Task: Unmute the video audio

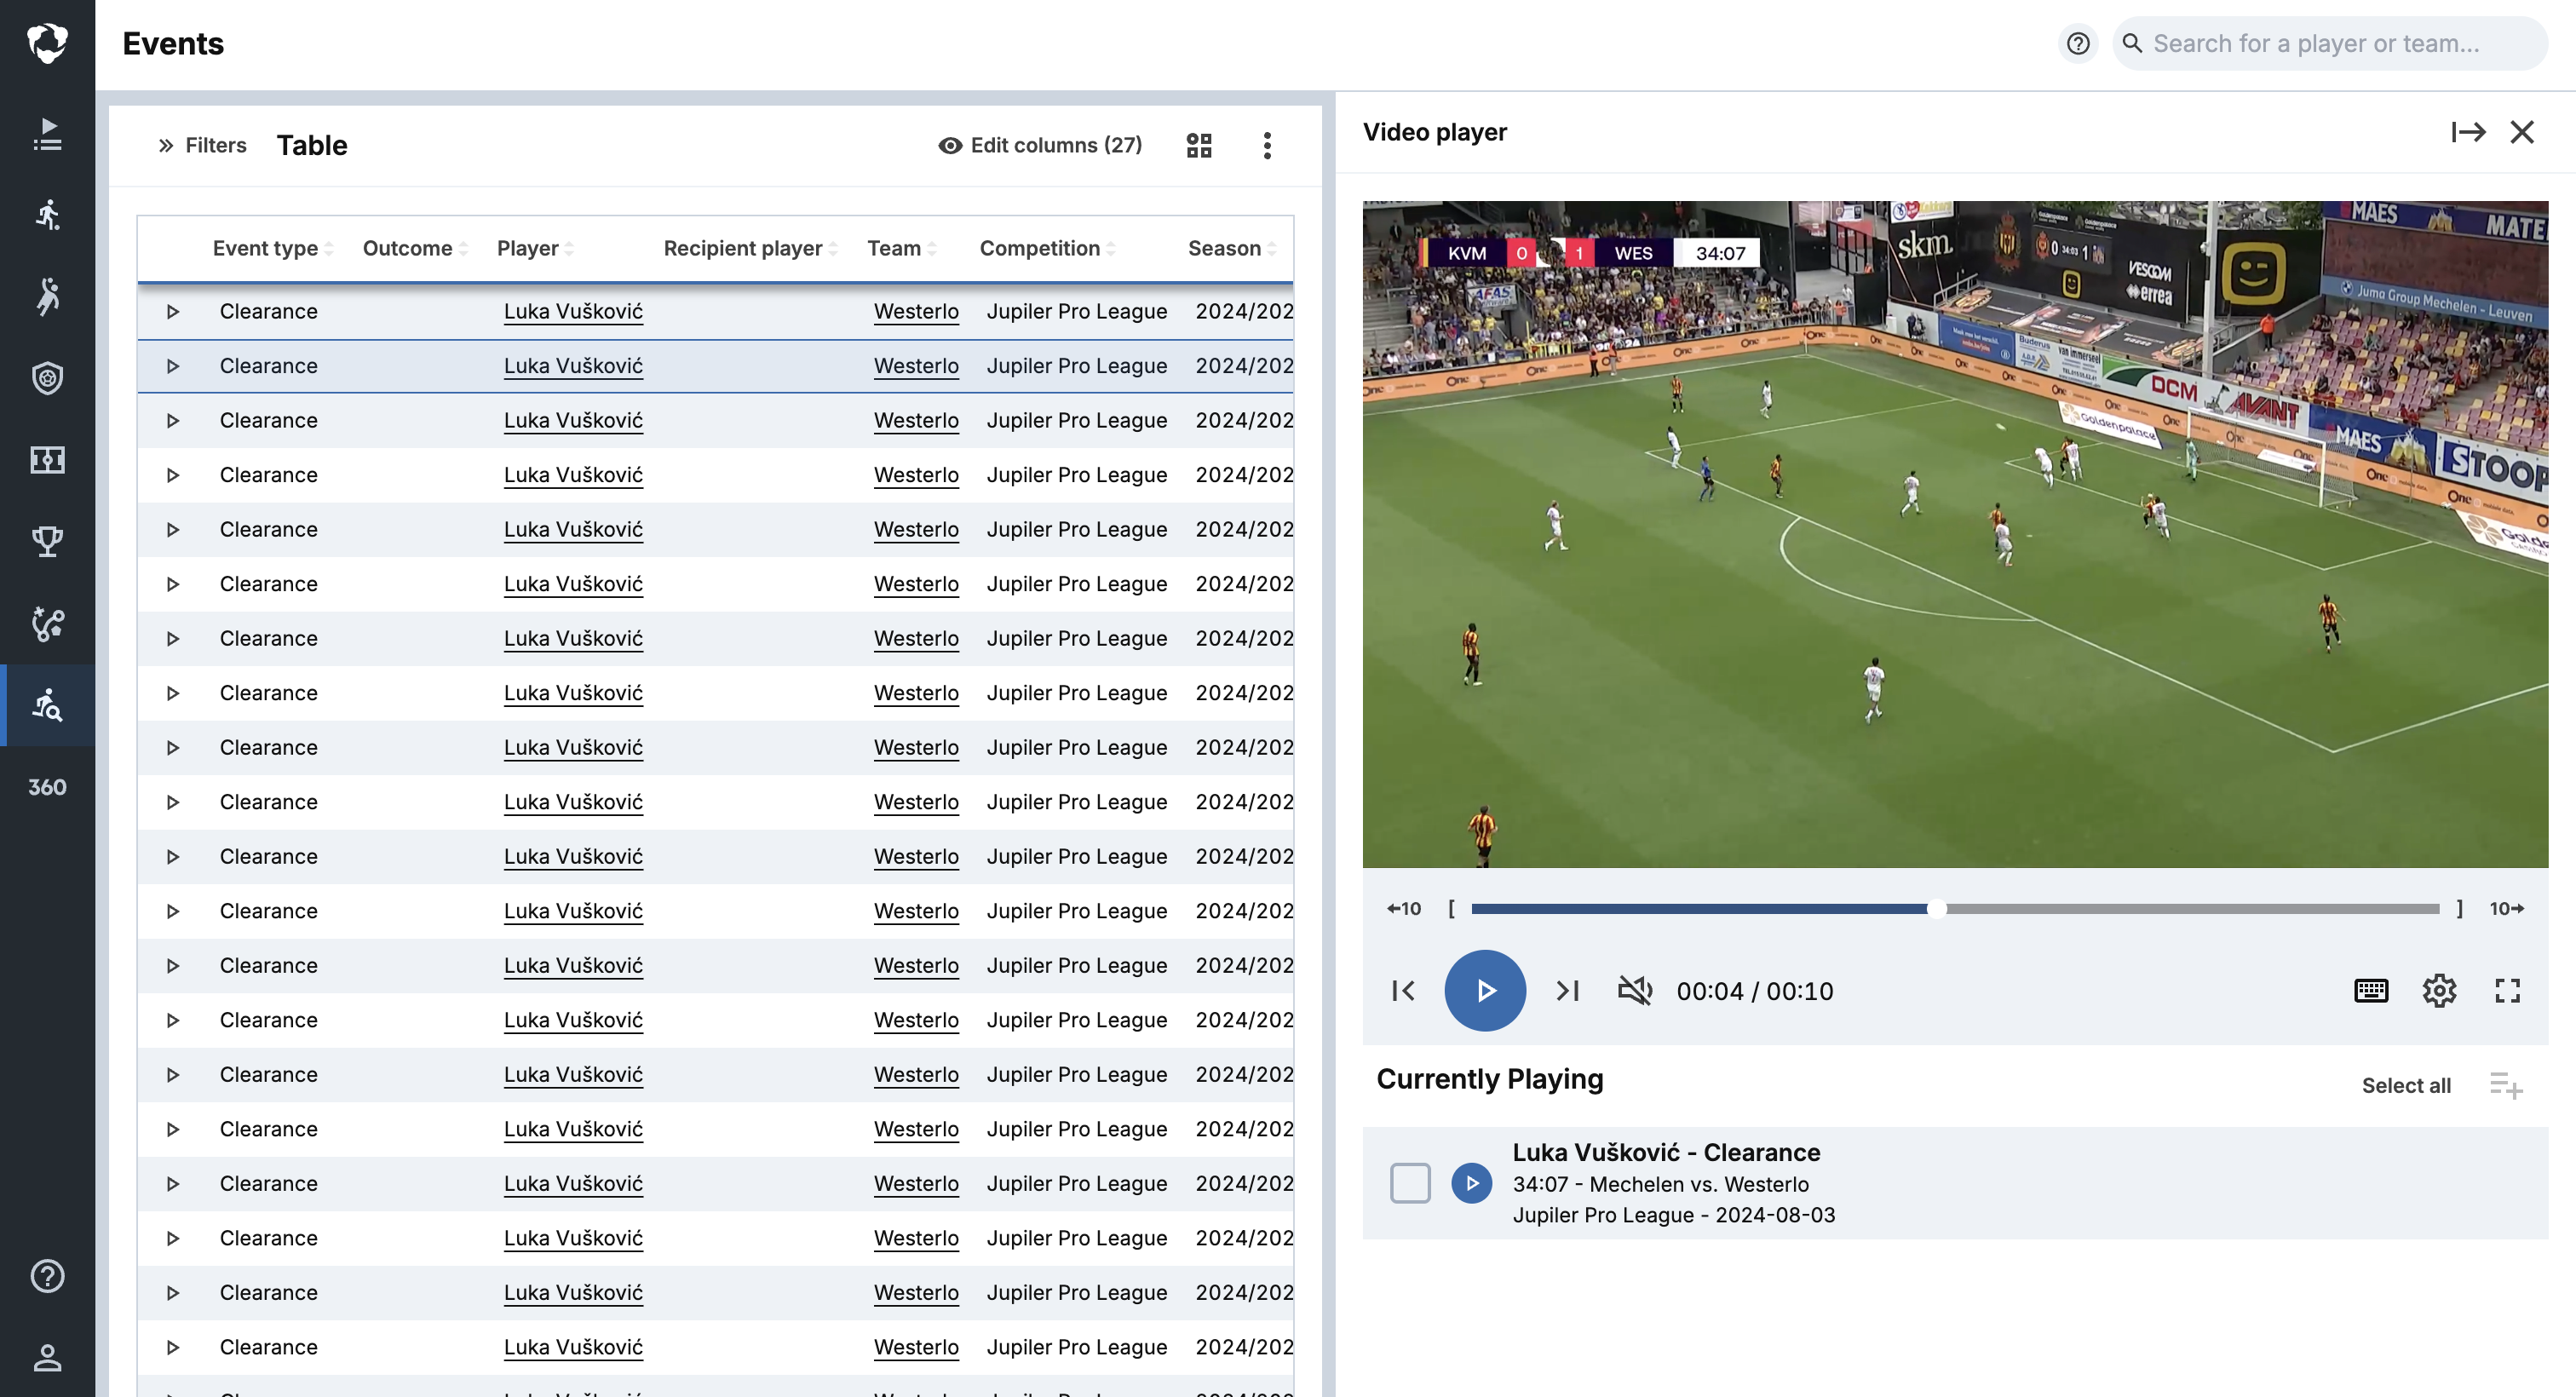Action: pyautogui.click(x=1634, y=990)
